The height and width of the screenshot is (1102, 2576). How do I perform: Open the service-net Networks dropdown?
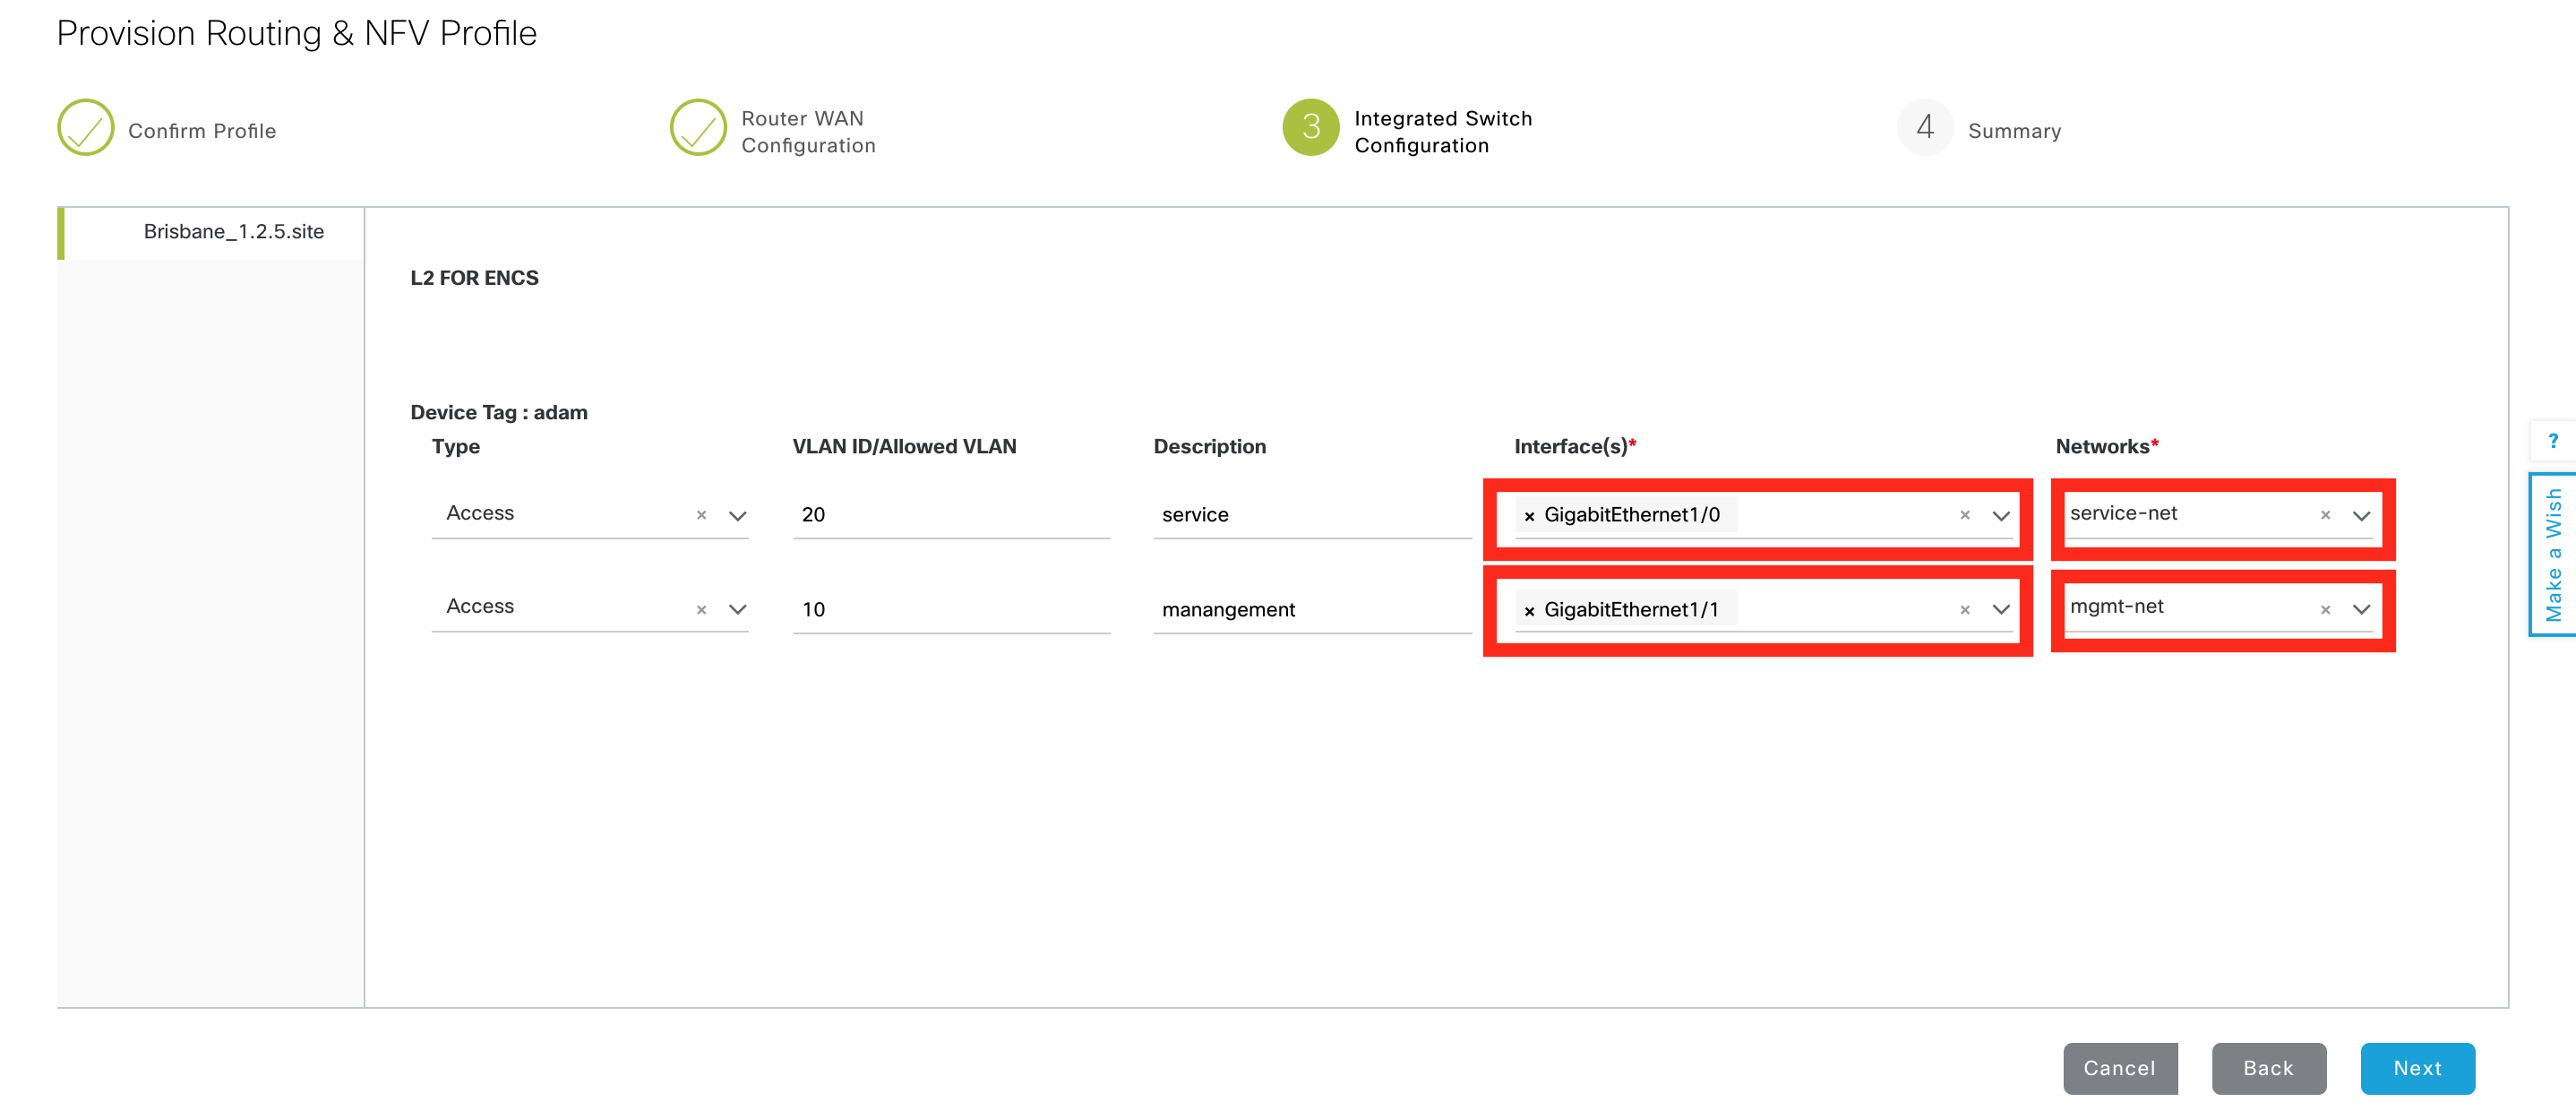[2361, 516]
